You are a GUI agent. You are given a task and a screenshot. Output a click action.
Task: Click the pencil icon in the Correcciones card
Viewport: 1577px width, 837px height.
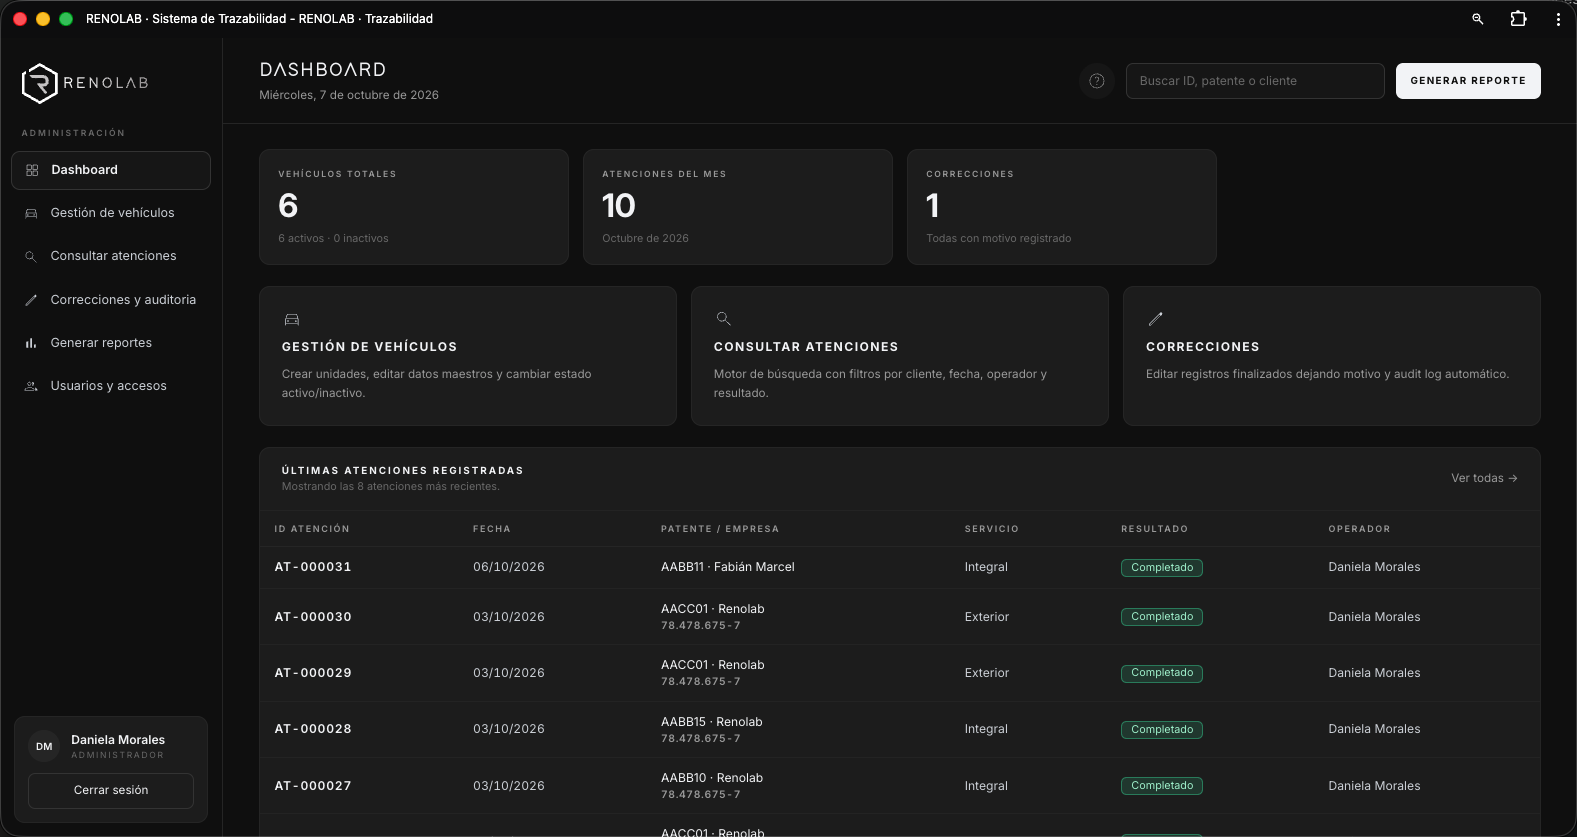[x=1155, y=319]
